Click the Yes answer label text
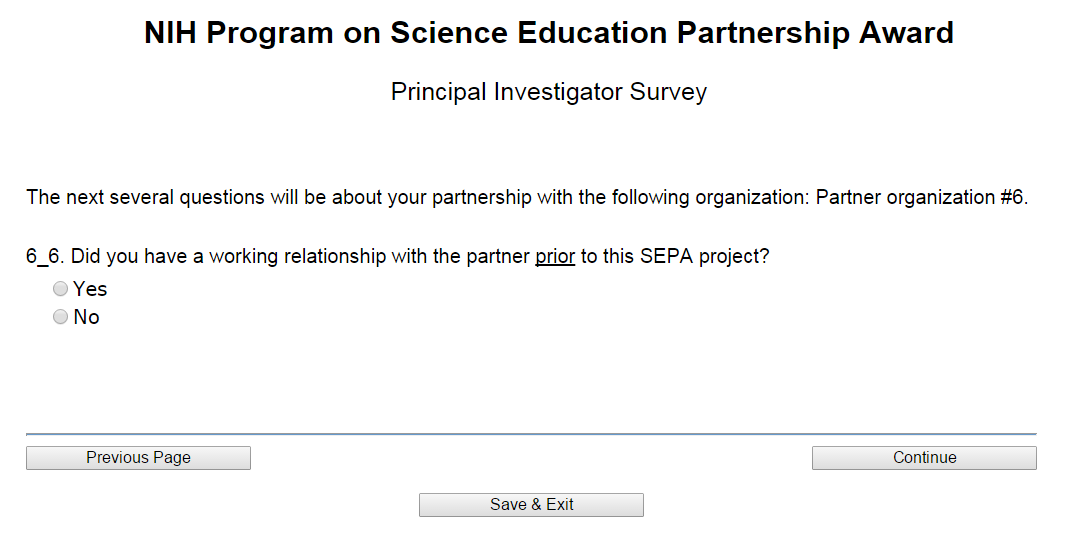Viewport: 1081px width, 560px height. 90,289
